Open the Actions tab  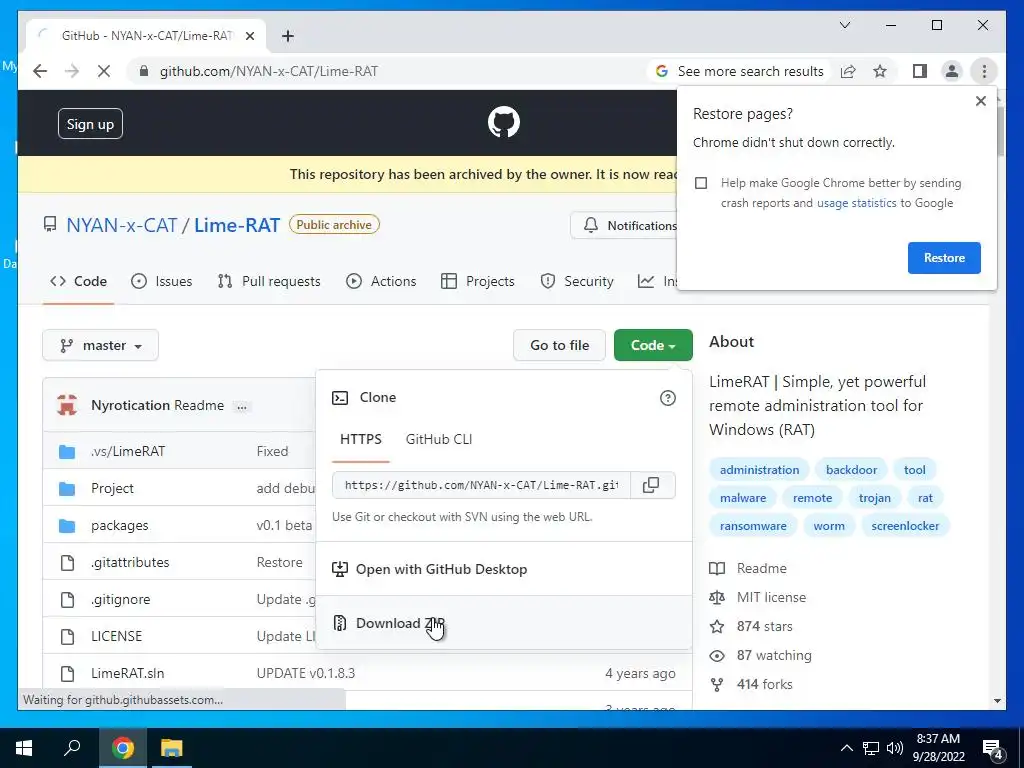tap(381, 281)
